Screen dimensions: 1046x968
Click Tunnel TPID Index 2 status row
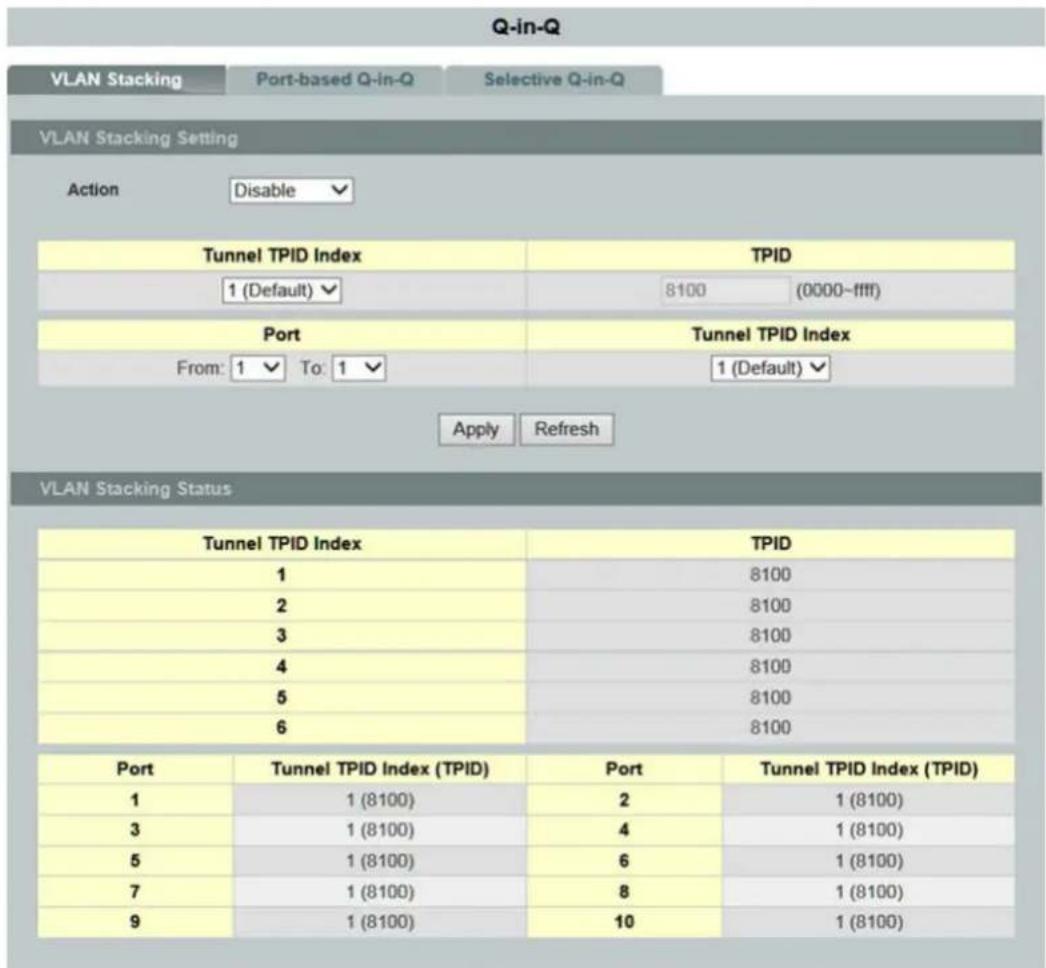click(526, 605)
